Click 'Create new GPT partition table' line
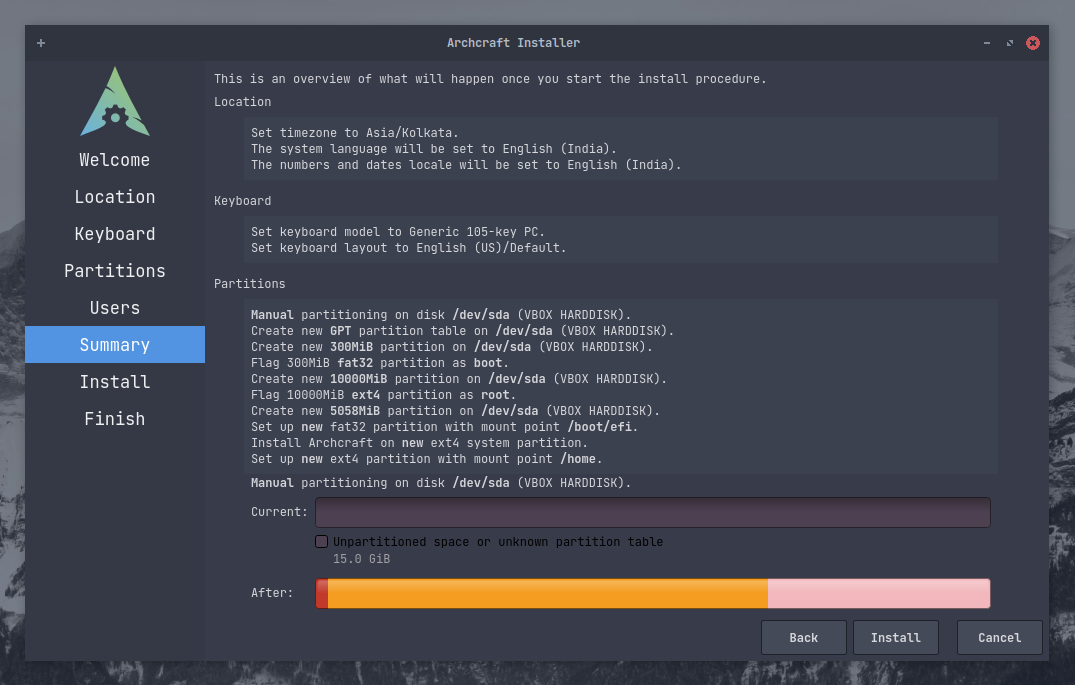 point(462,331)
